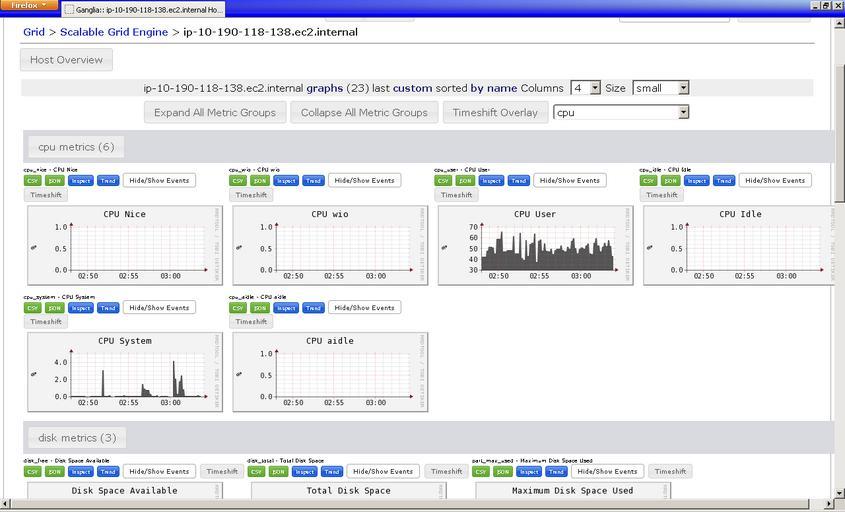Download CSV for the CPU Nice graph

pos(33,181)
